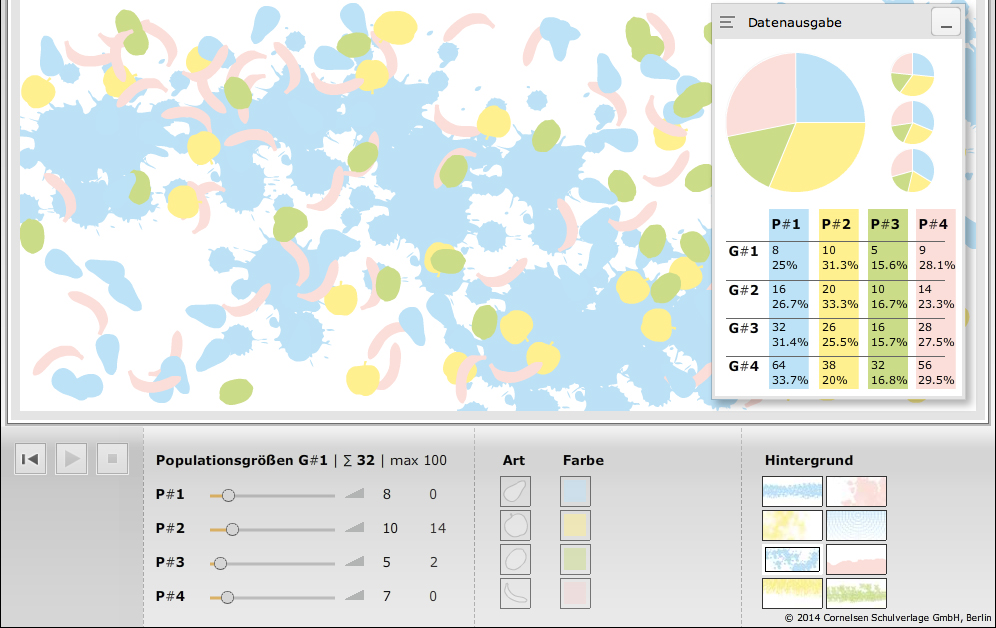Pick the pink color swatch for P#4
The image size is (996, 628).
575,594
